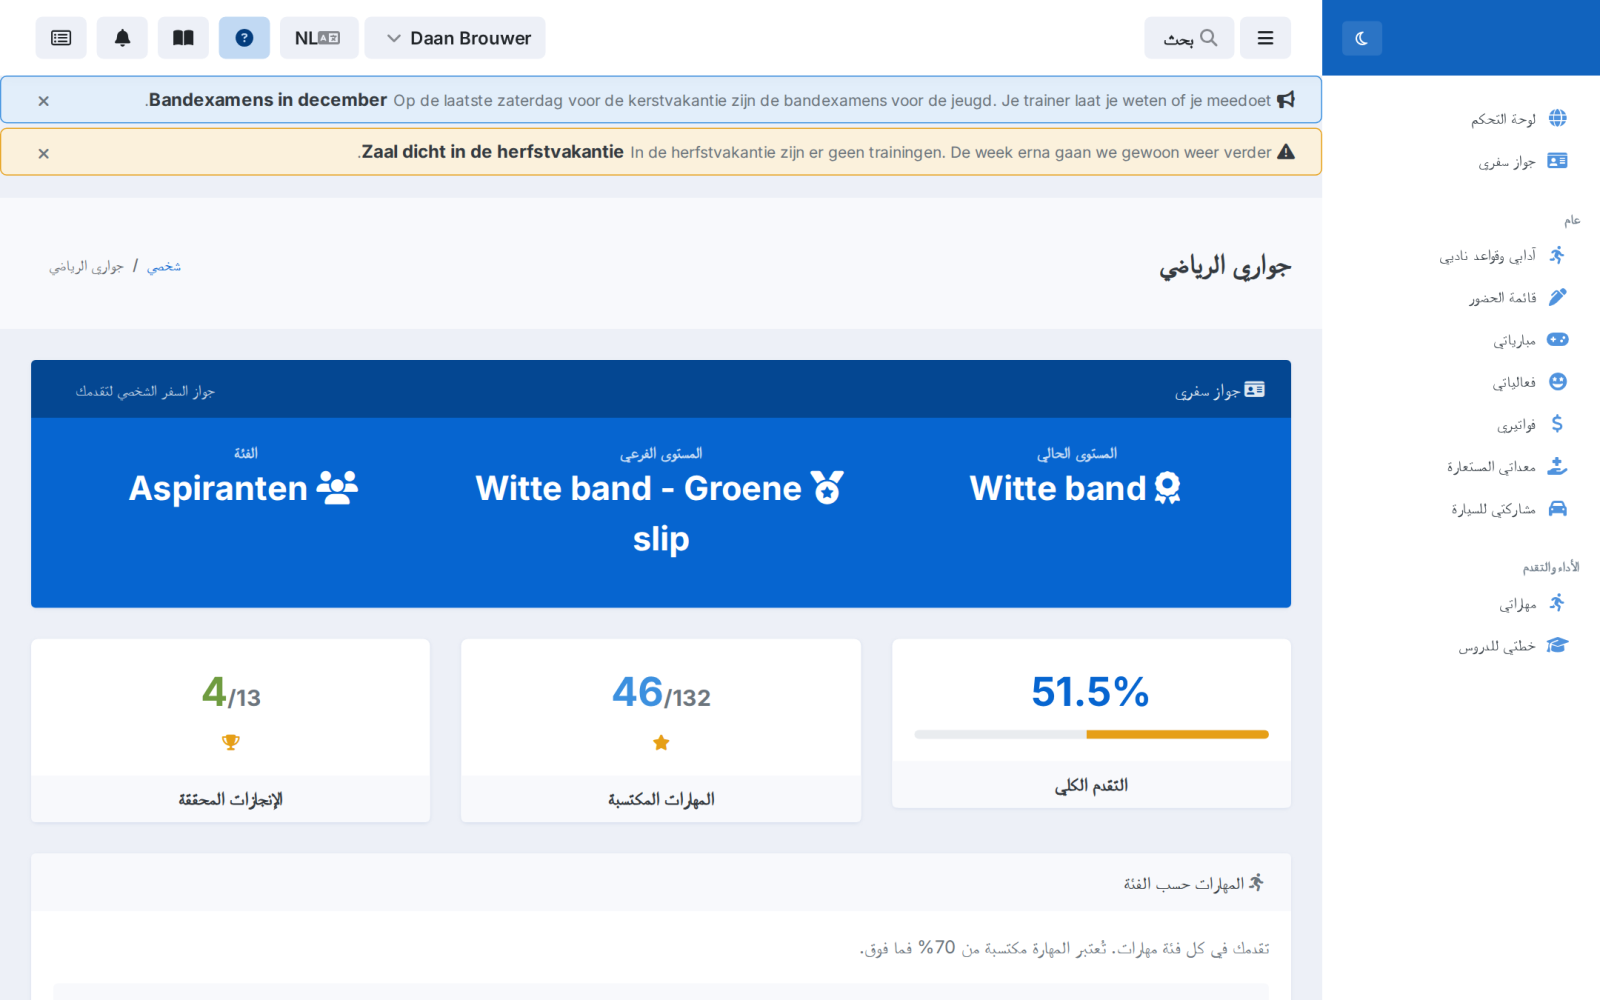Click the المهارات المكتسبة card label

[661, 799]
